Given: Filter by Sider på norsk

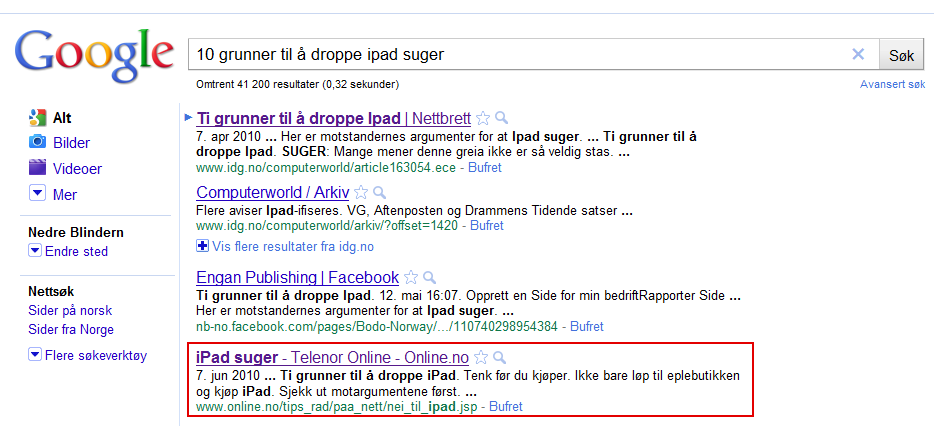Looking at the screenshot, I should tap(70, 311).
